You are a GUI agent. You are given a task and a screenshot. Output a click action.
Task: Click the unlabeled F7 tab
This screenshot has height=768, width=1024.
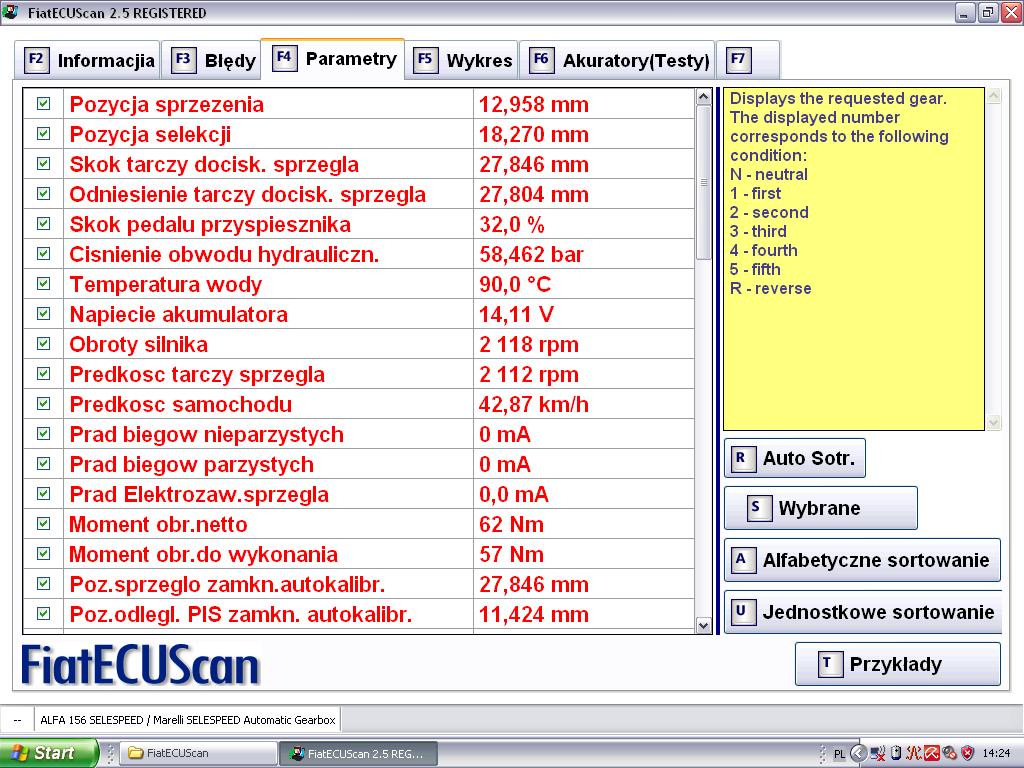point(748,60)
